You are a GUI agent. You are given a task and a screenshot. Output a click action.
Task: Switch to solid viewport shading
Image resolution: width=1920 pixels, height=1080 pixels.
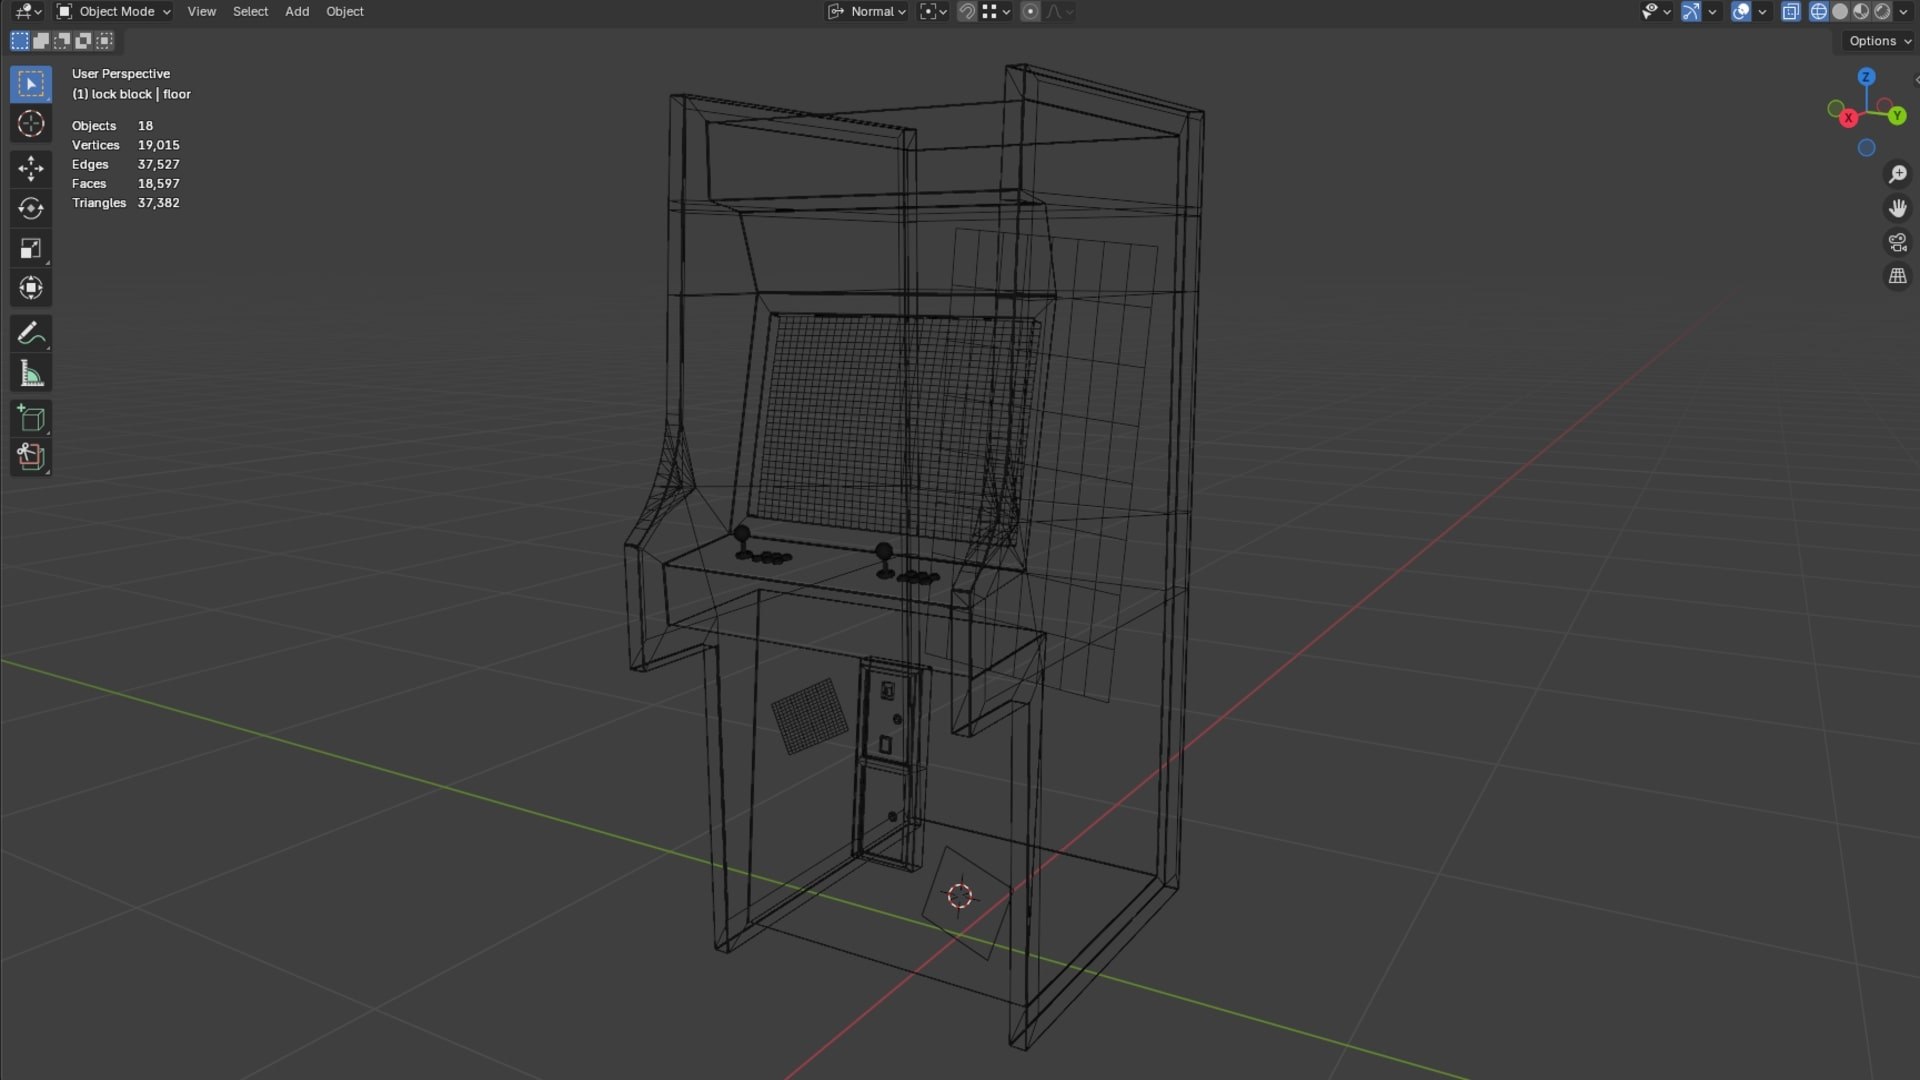tap(1840, 12)
